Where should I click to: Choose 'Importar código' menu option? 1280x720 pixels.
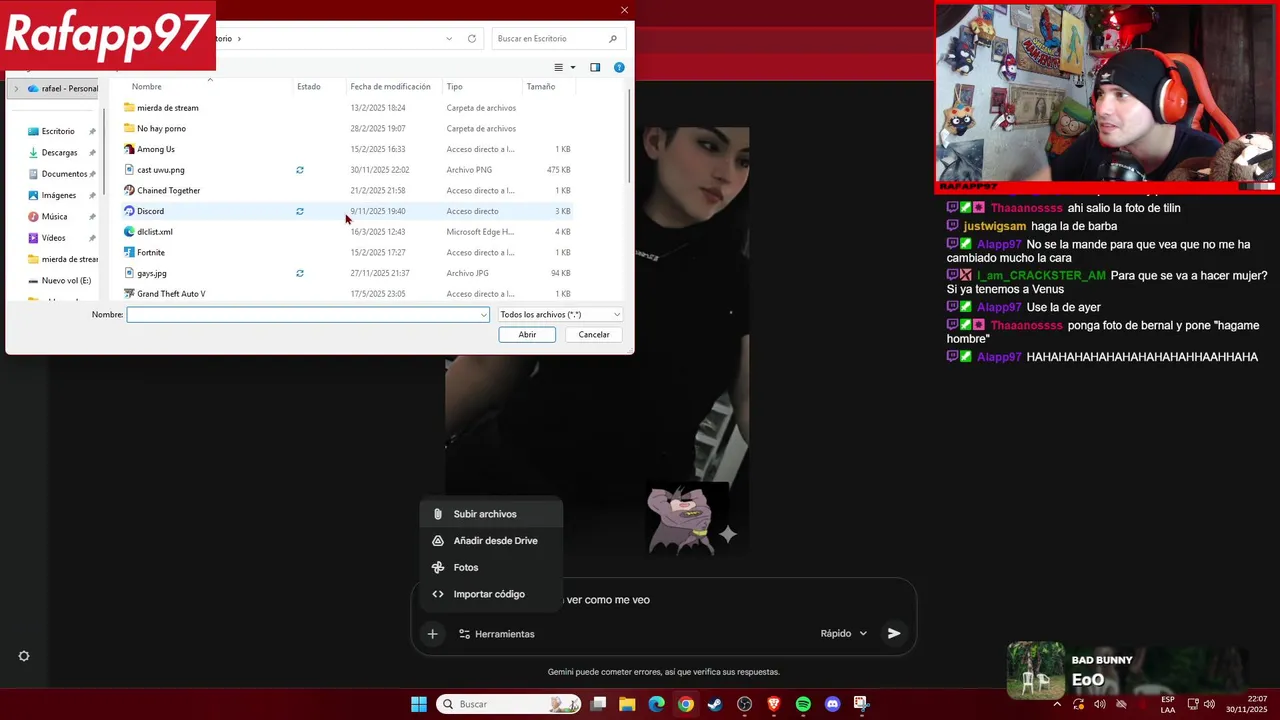click(491, 594)
